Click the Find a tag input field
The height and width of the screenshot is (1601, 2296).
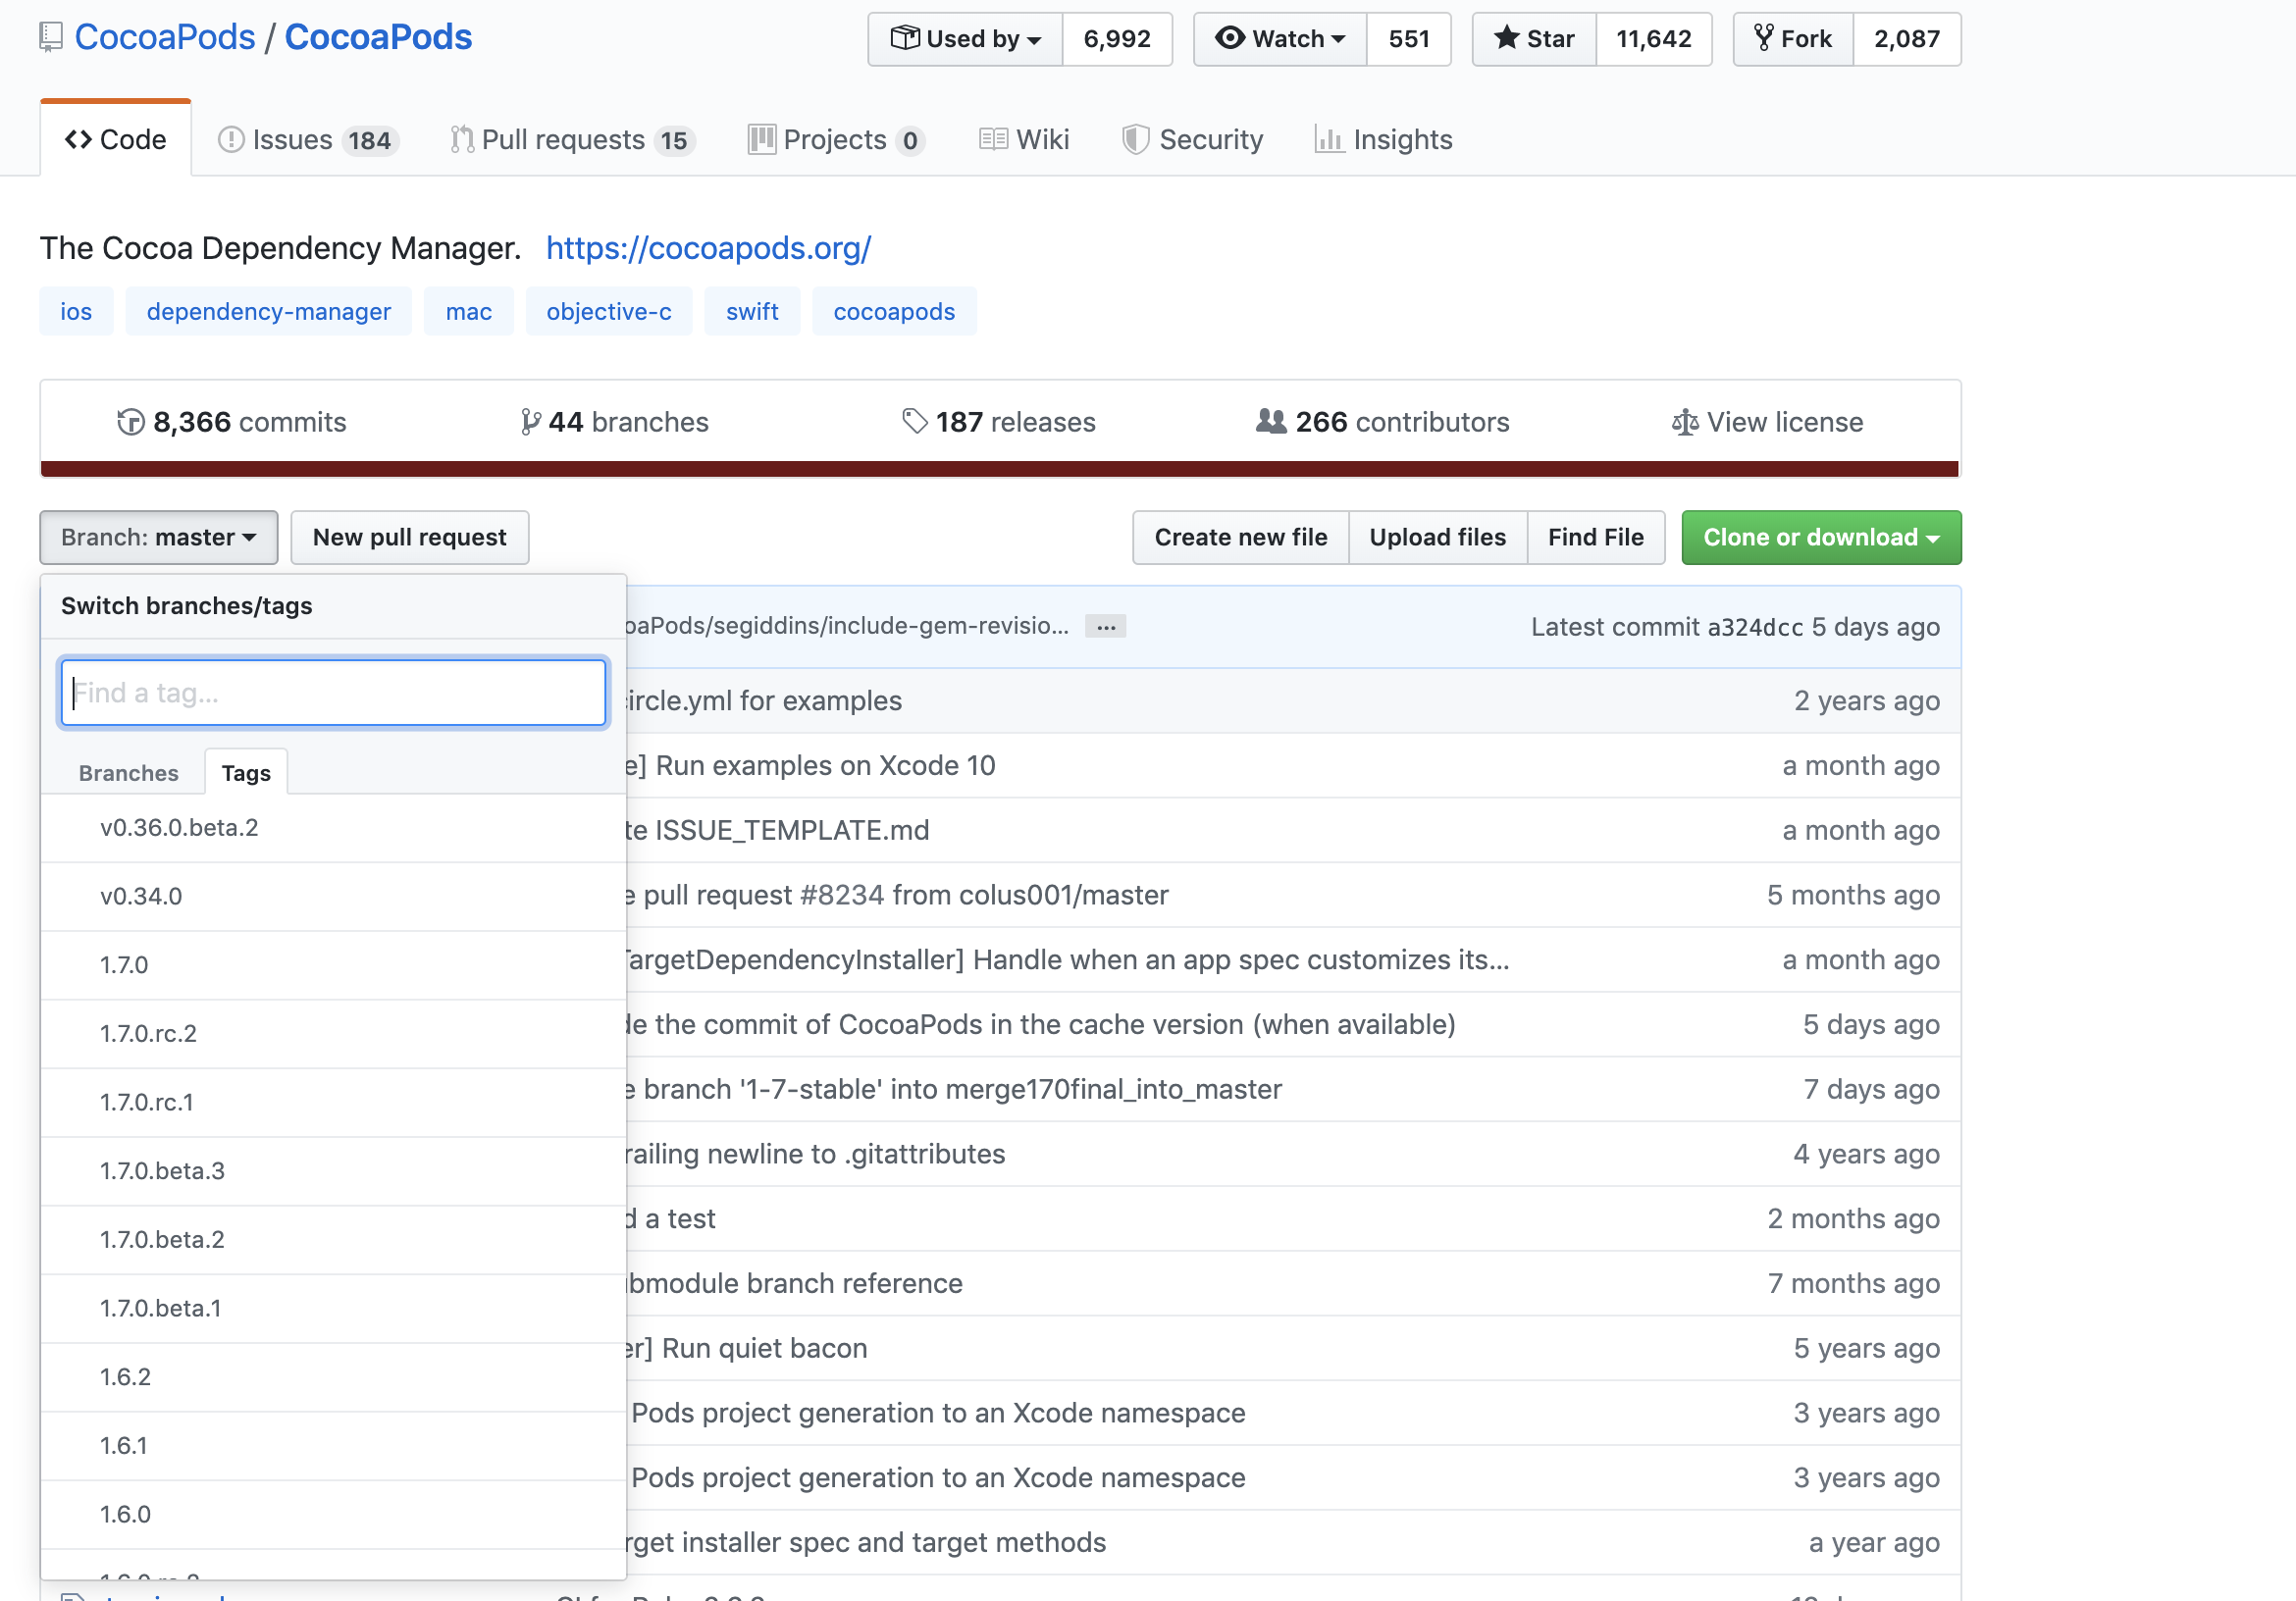[x=333, y=692]
